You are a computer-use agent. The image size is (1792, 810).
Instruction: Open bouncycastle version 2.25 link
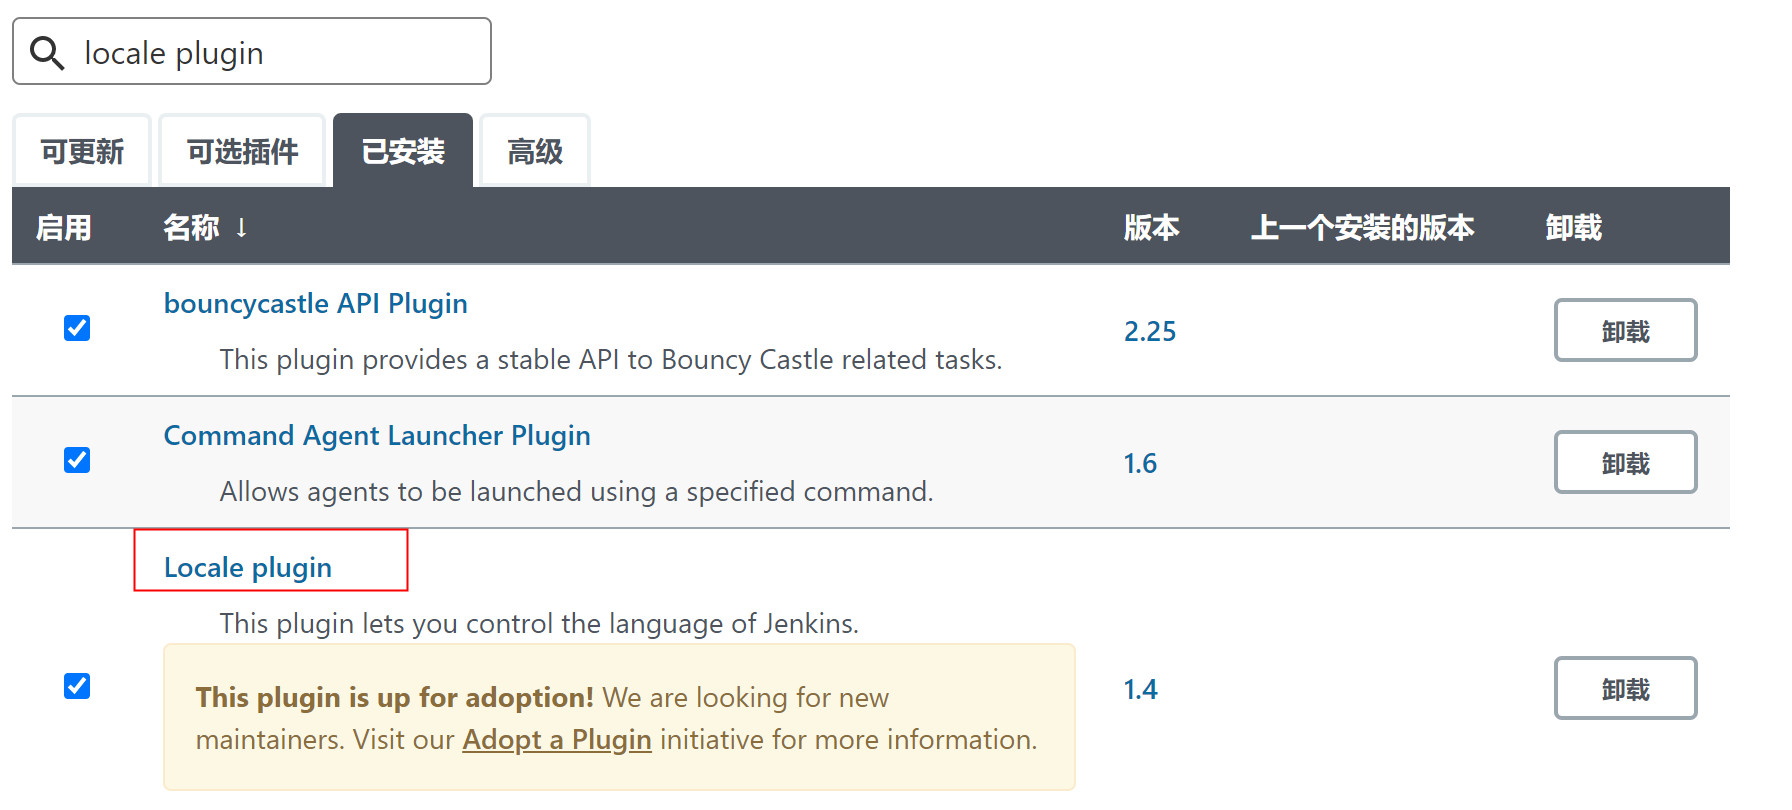click(x=1150, y=332)
